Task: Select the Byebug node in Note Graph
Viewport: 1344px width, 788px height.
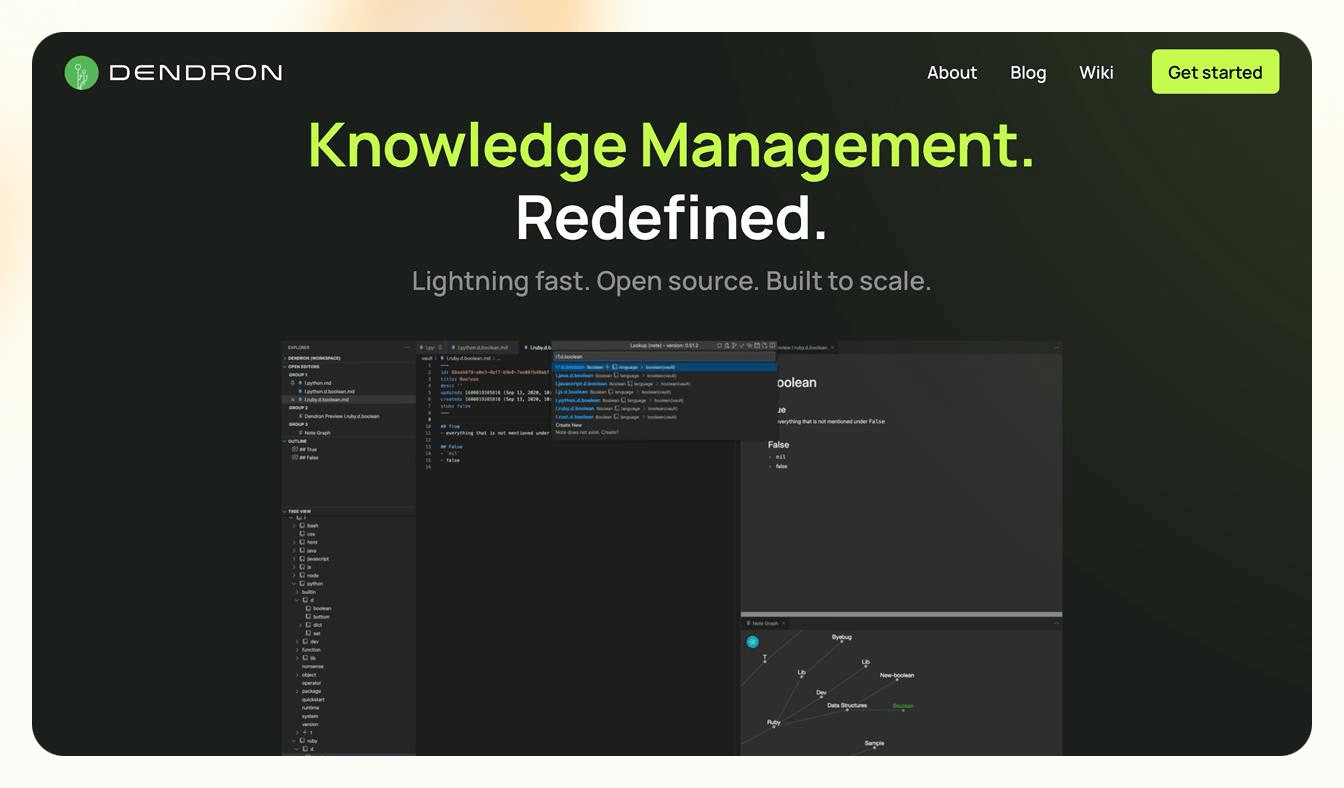Action: (x=842, y=638)
